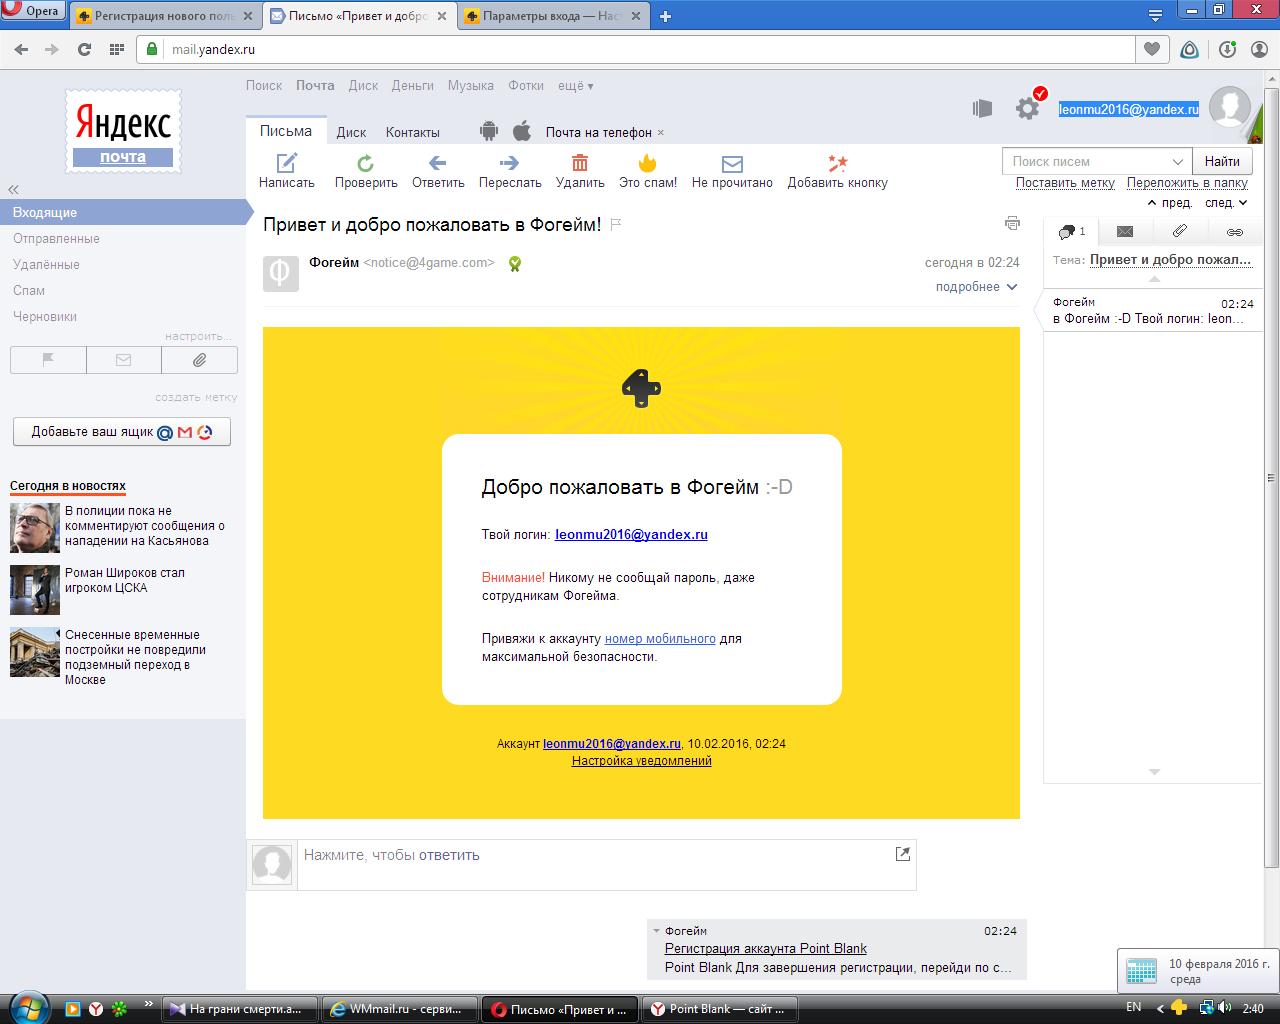The height and width of the screenshot is (1024, 1280).
Task: Print the email using the printer icon
Action: coord(1012,223)
